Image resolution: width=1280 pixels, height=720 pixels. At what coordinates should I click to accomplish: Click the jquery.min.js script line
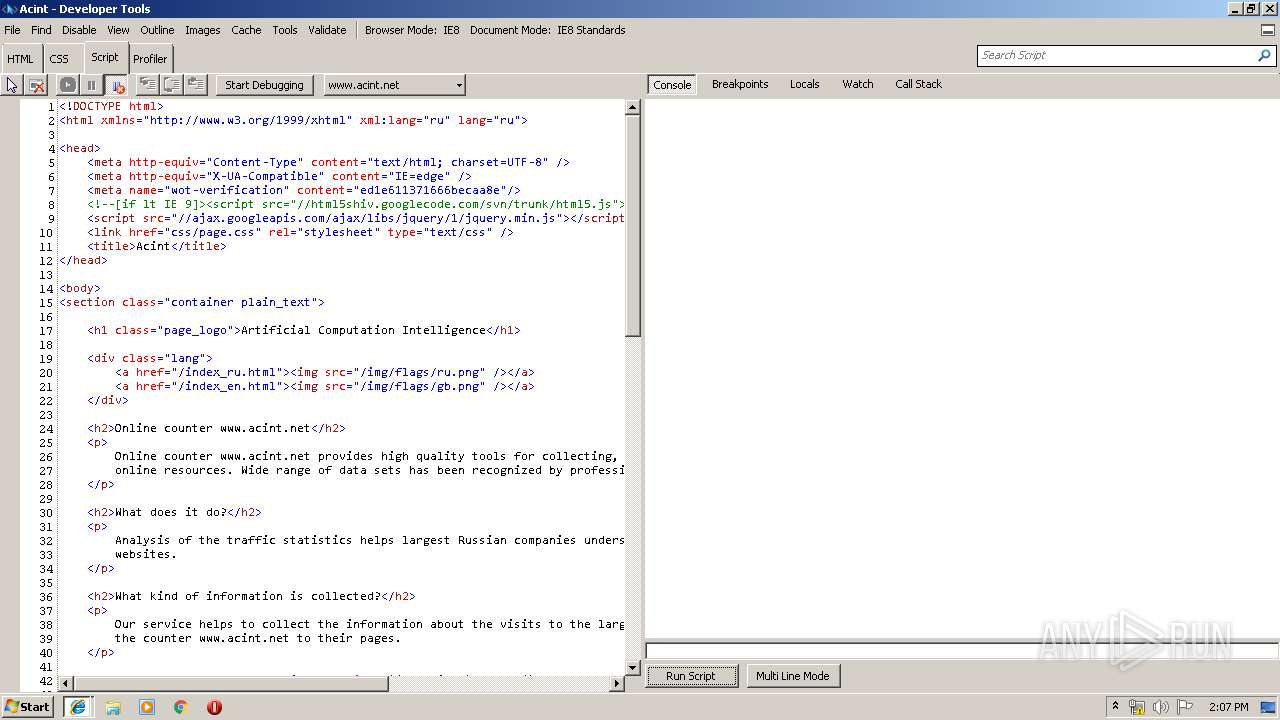click(x=355, y=218)
